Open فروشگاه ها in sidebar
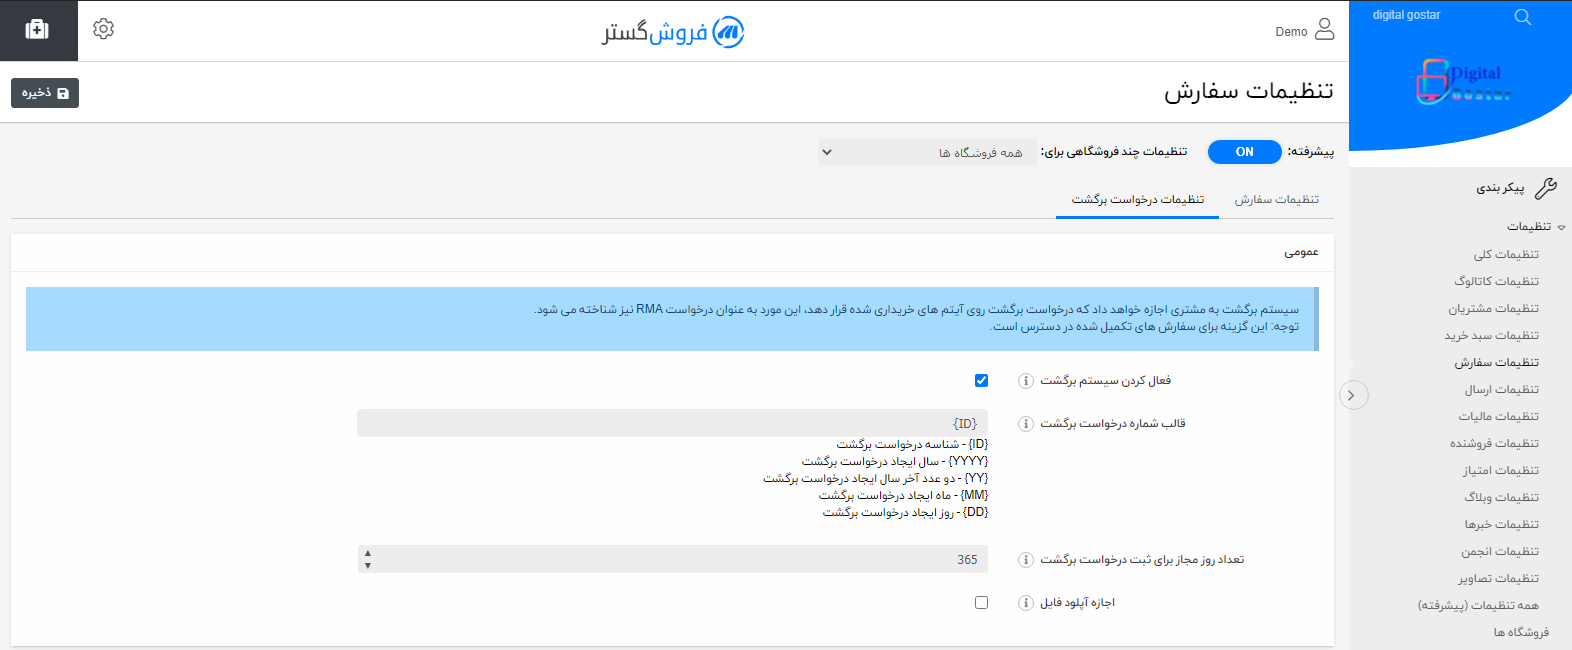The height and width of the screenshot is (650, 1572). tap(1521, 633)
